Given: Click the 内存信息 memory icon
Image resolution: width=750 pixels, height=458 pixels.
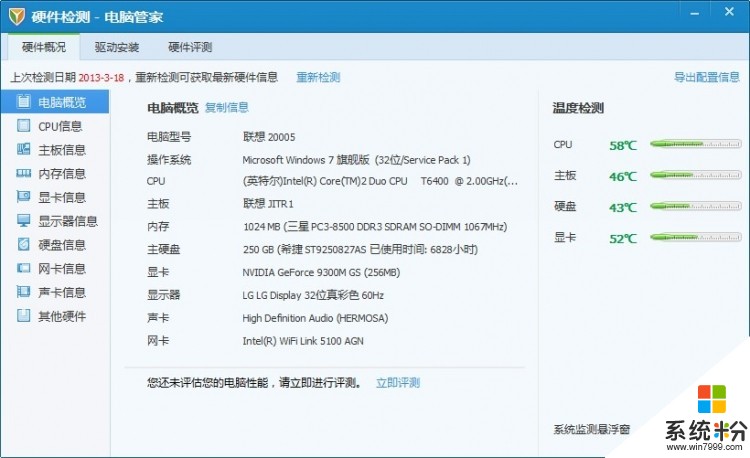Looking at the screenshot, I should (24, 173).
